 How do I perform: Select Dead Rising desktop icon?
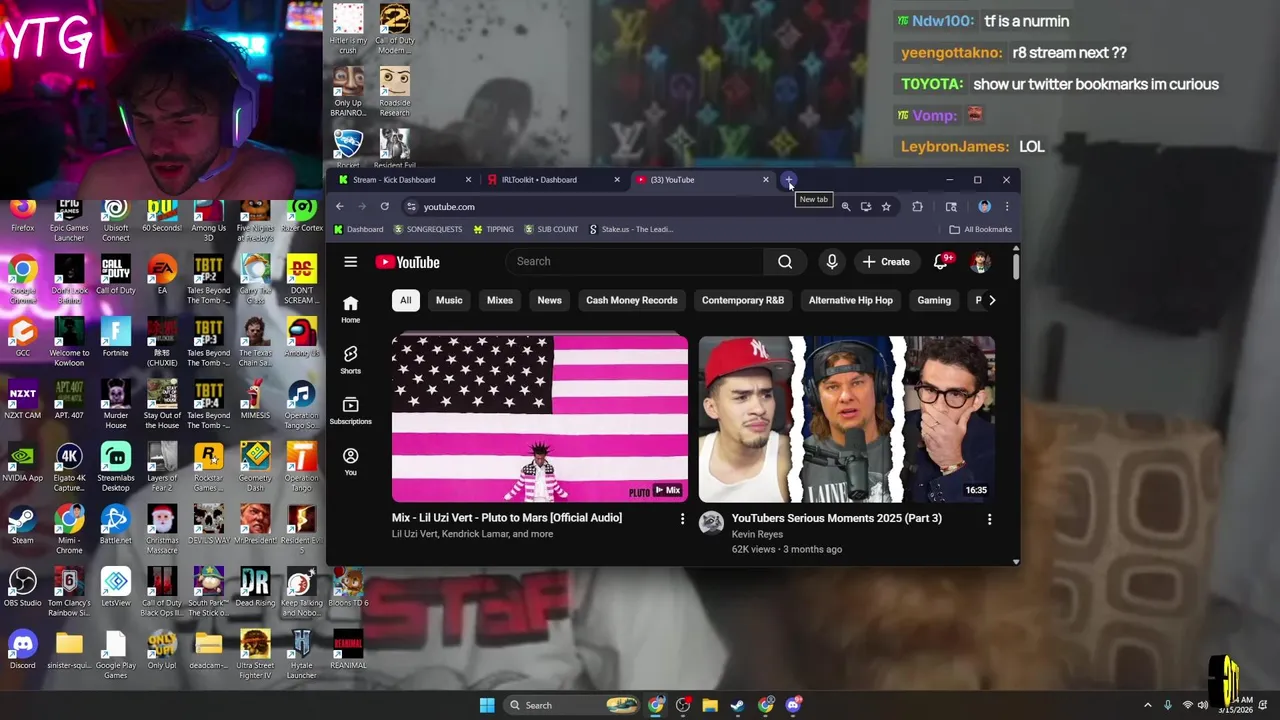pos(255,588)
